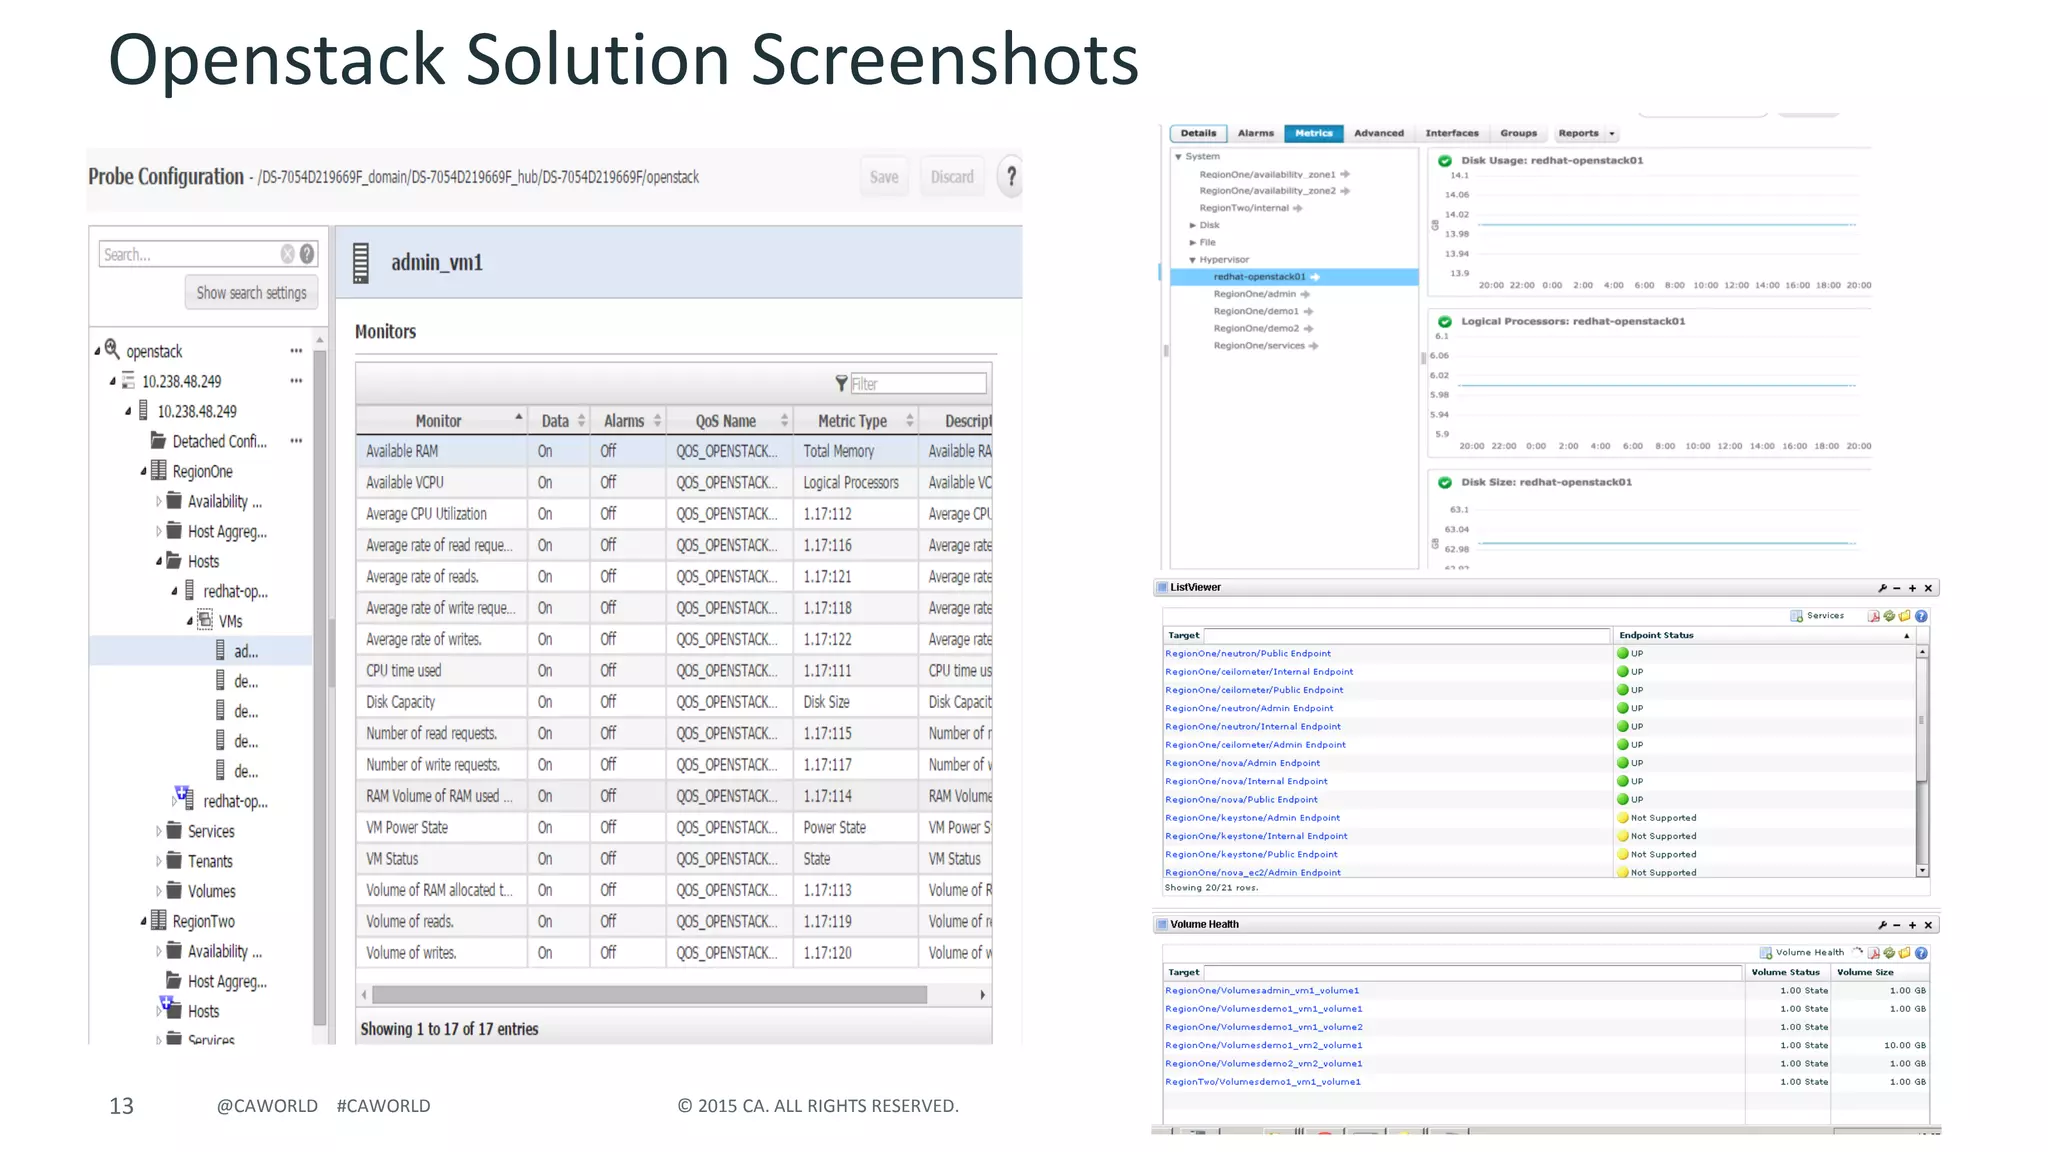Maximize the Volume Health panel with its plus icon
2048x1152 pixels.
(x=1912, y=925)
